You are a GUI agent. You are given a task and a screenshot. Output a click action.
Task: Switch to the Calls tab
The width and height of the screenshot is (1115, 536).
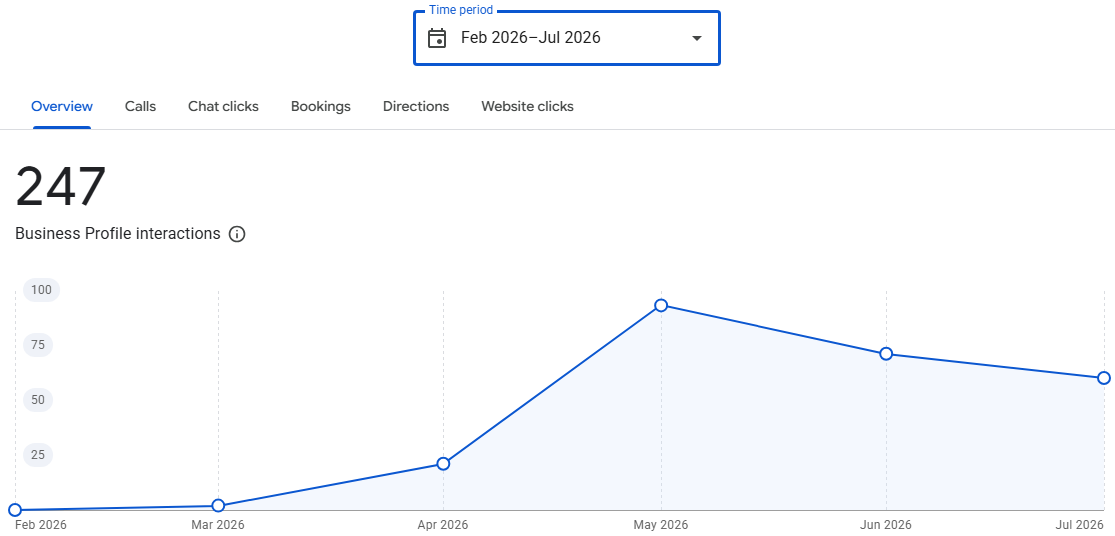(140, 107)
